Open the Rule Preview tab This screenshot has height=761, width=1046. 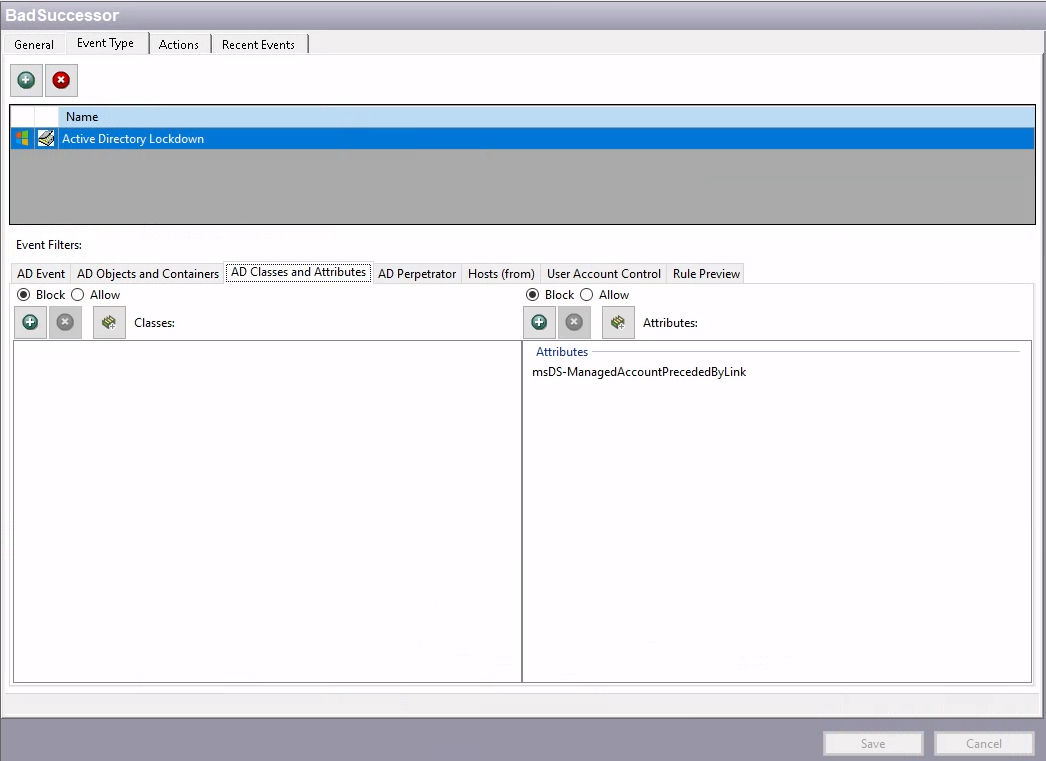[706, 274]
